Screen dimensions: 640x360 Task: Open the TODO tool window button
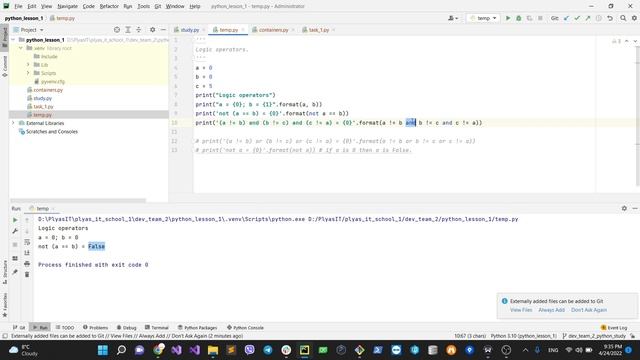[65, 327]
